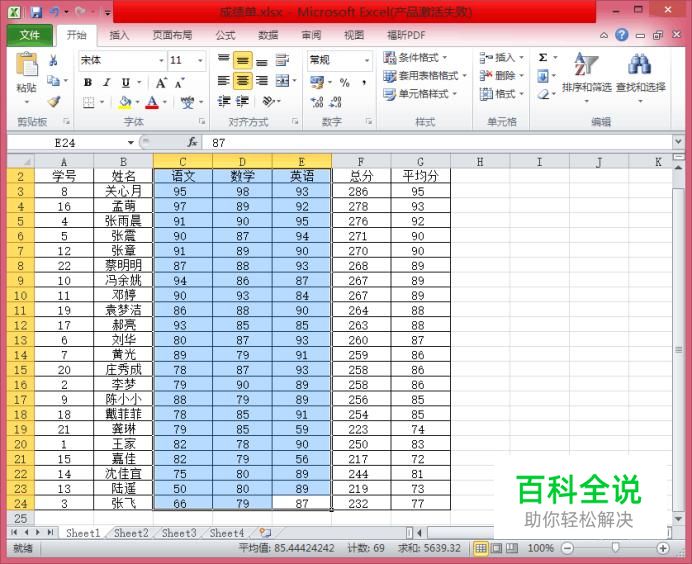Image resolution: width=692 pixels, height=564 pixels.
Task: Open Sort and Filter
Action: [587, 76]
